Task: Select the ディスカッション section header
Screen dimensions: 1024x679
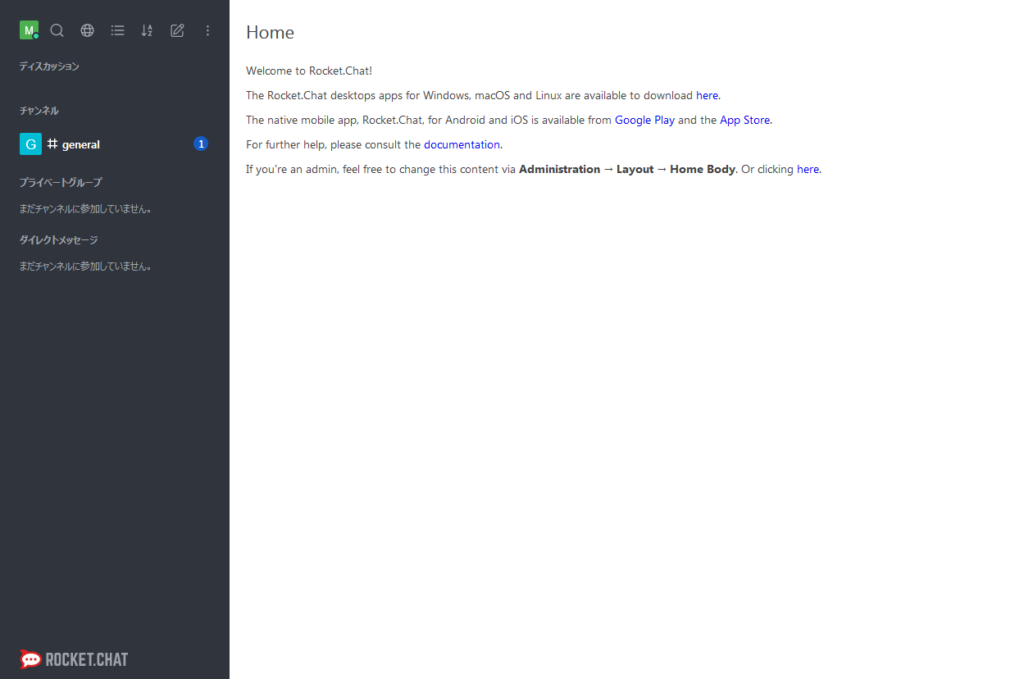Action: 49,67
